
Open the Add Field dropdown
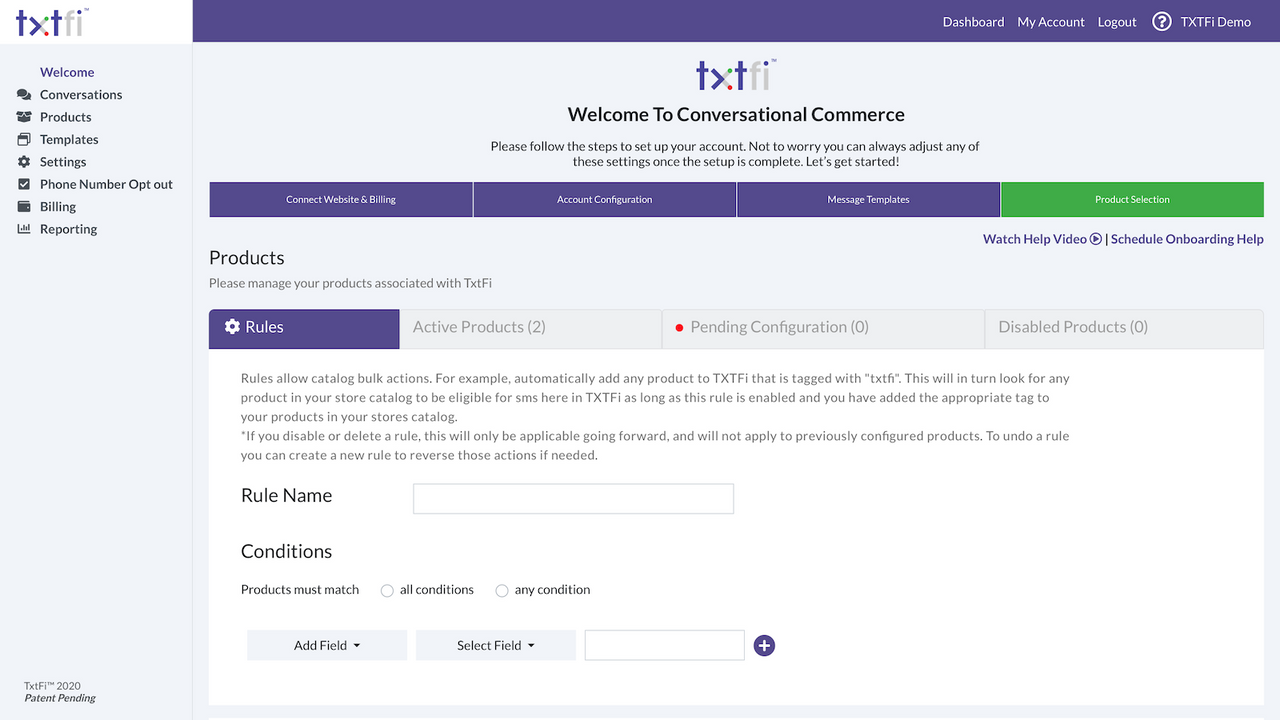326,645
